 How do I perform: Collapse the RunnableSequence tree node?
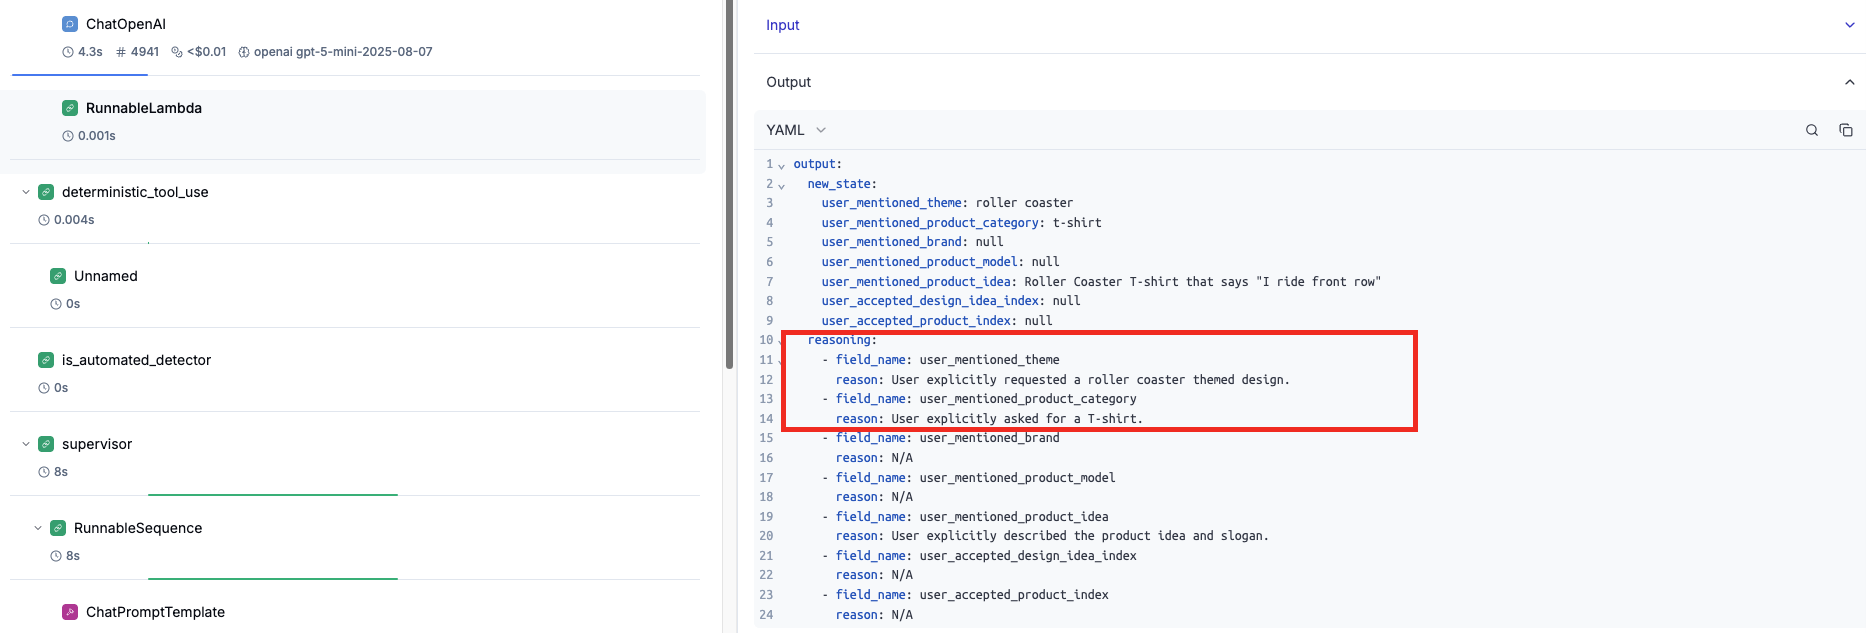38,528
